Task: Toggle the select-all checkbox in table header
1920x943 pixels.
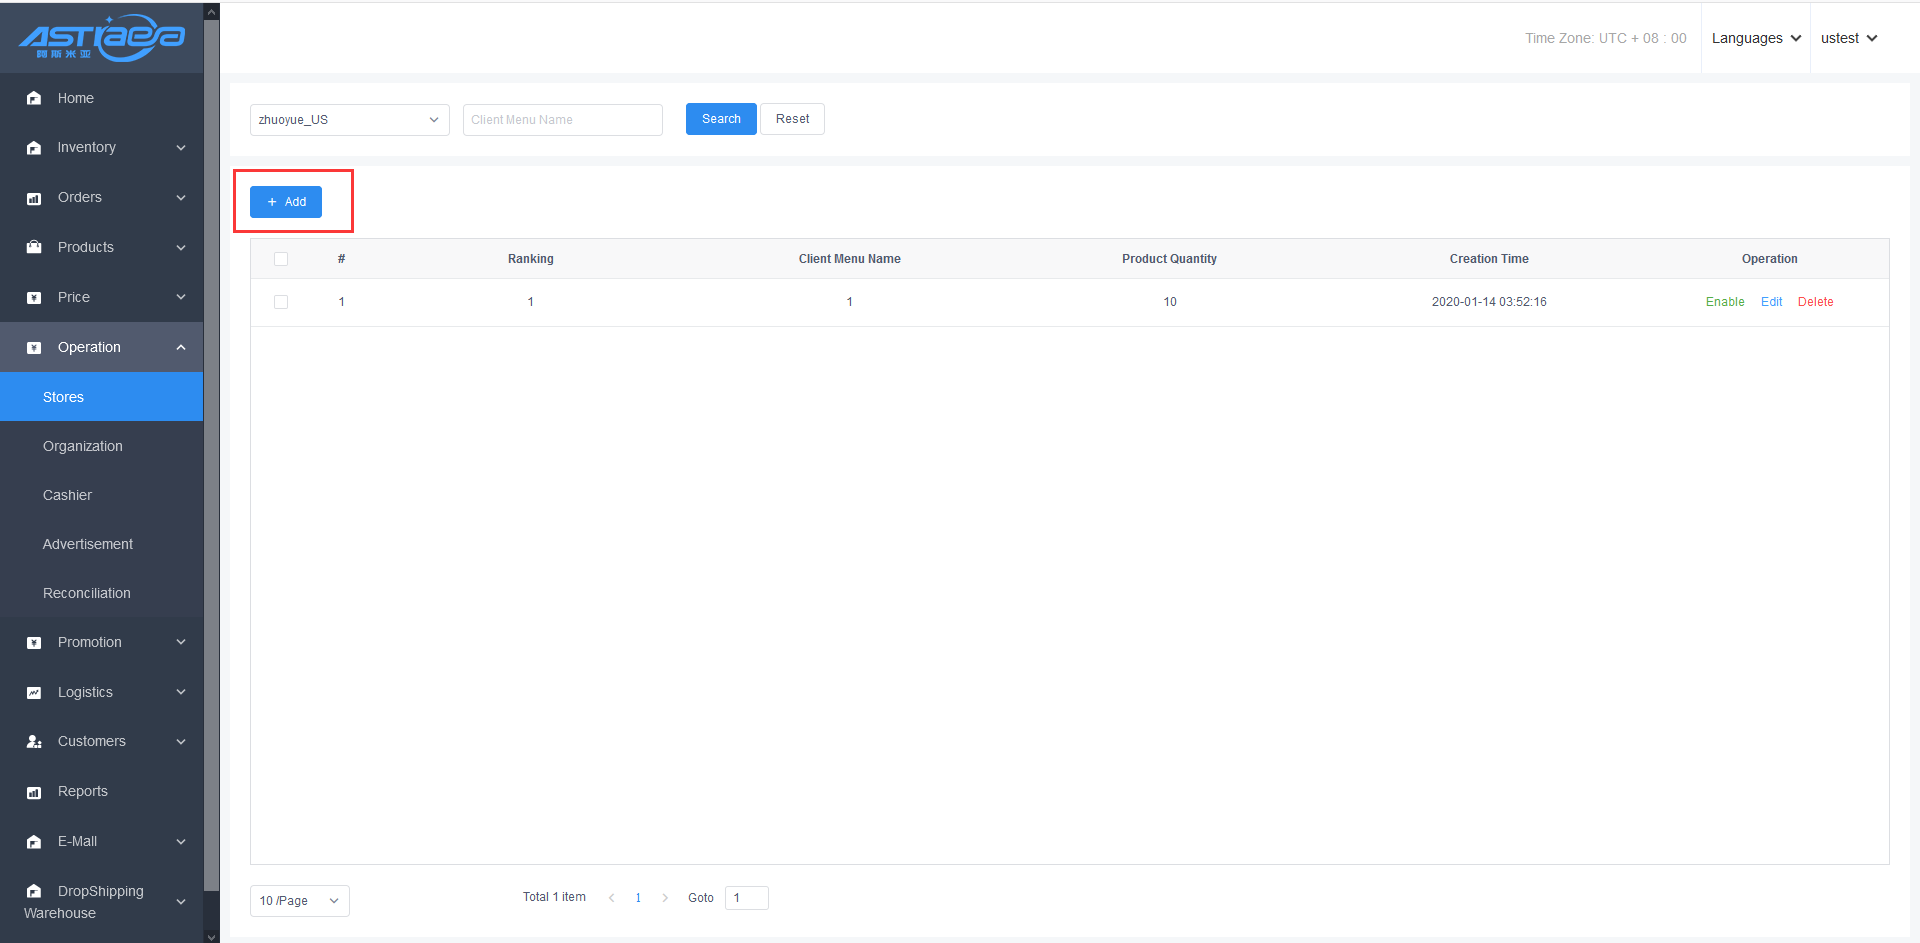Action: 281,259
